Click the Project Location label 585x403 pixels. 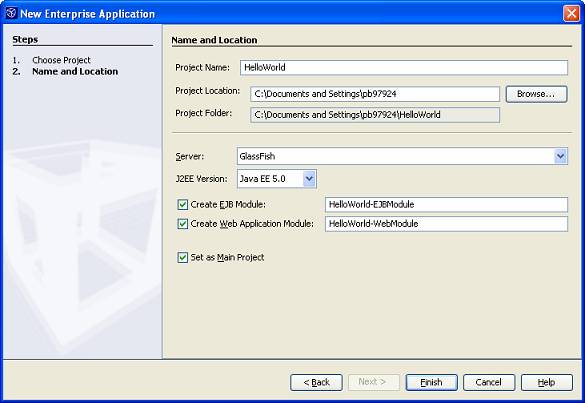[207, 91]
